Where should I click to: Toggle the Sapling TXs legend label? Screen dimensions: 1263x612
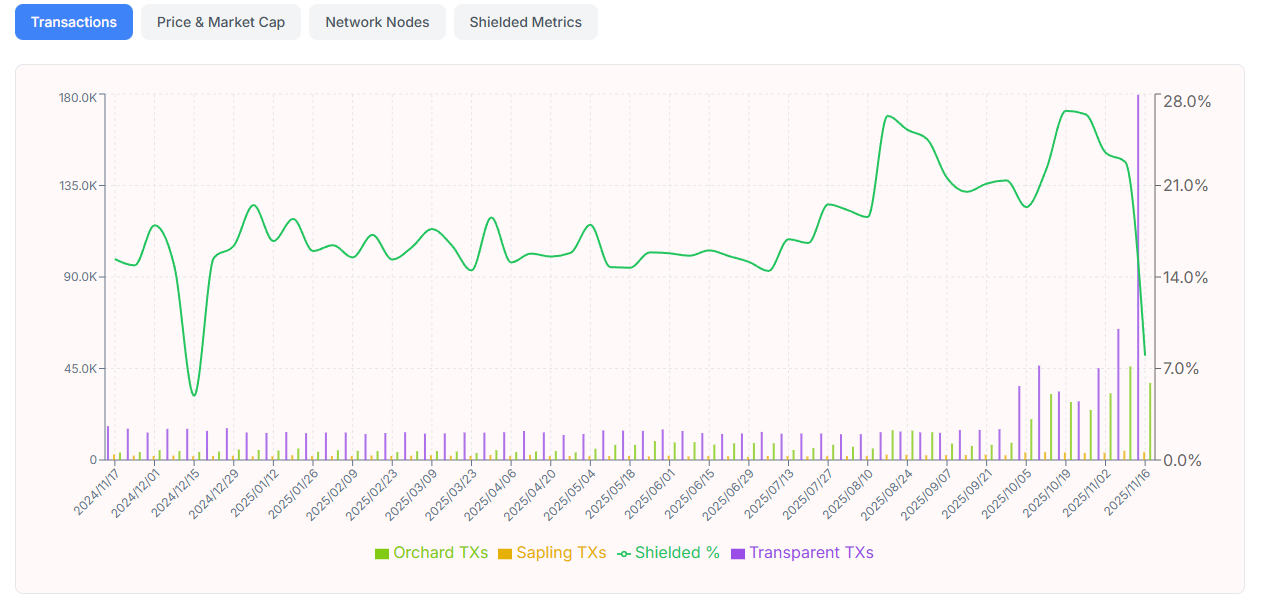(561, 553)
